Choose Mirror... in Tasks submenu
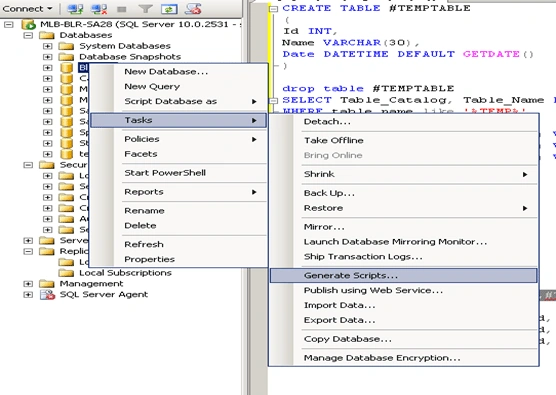The width and height of the screenshot is (556, 395). [404, 227]
